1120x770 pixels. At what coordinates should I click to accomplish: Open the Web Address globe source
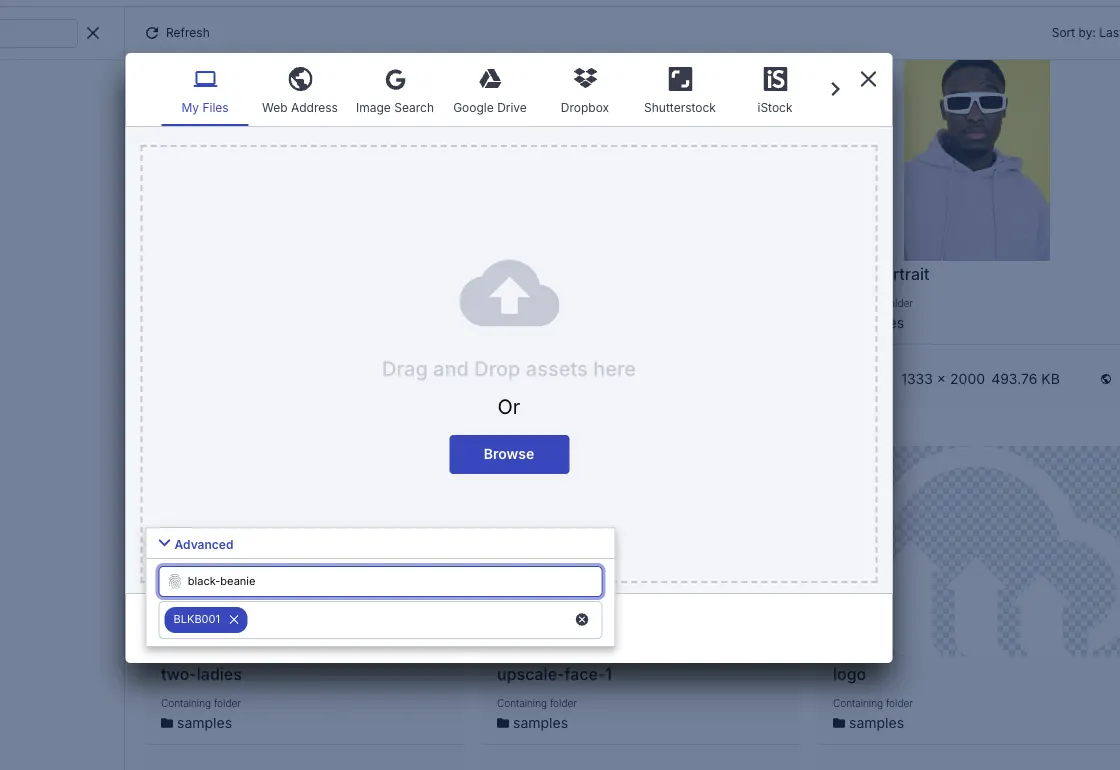click(x=300, y=79)
